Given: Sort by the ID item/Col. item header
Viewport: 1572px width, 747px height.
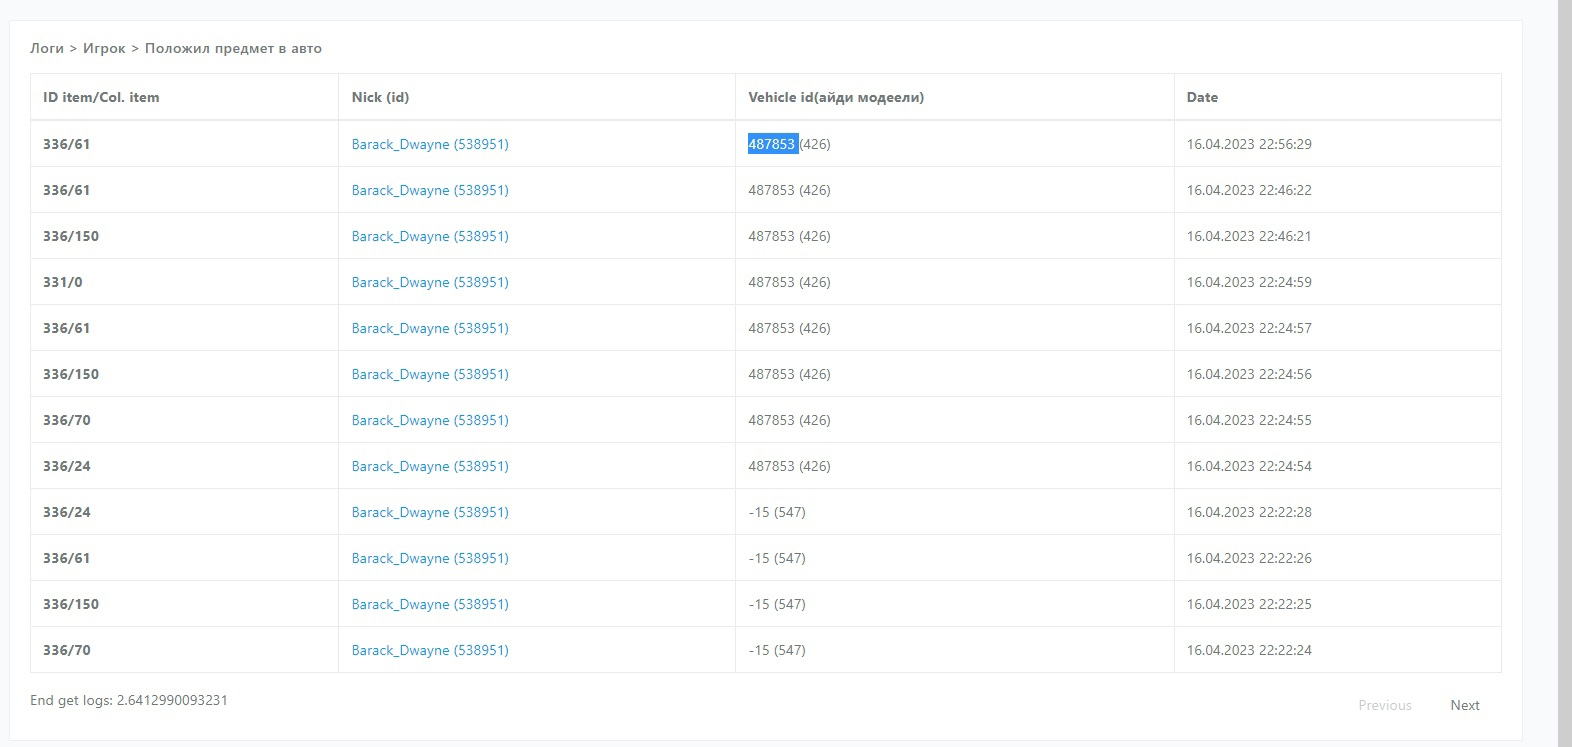Looking at the screenshot, I should (101, 97).
